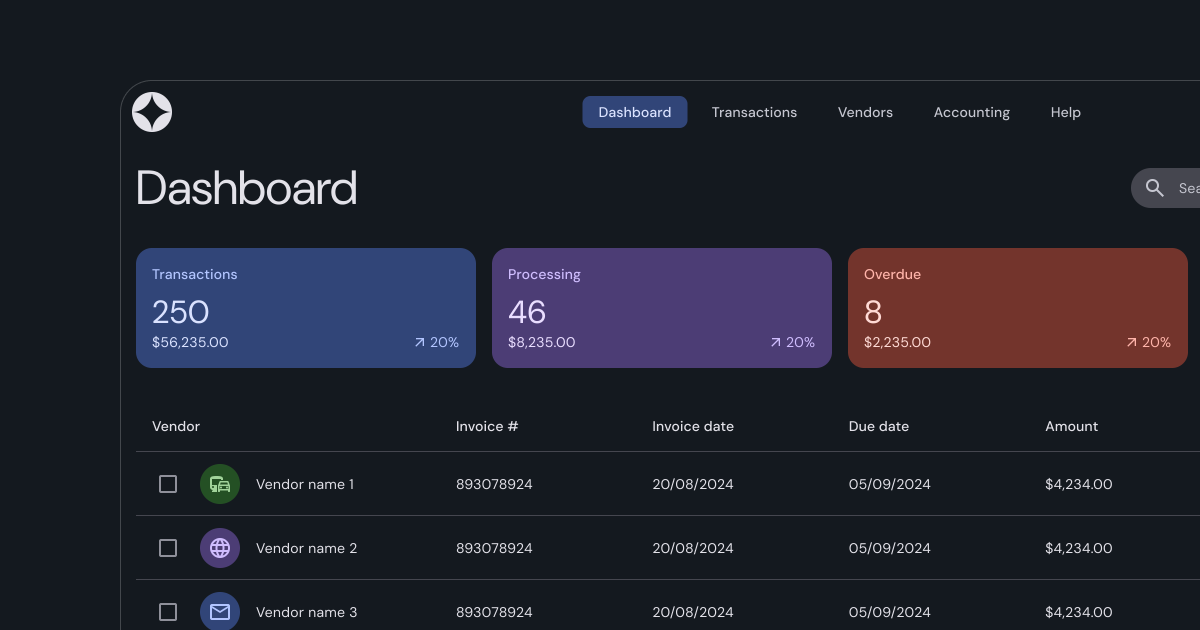Tick the Vendor name 2 checkbox
1200x630 pixels.
[x=168, y=548]
